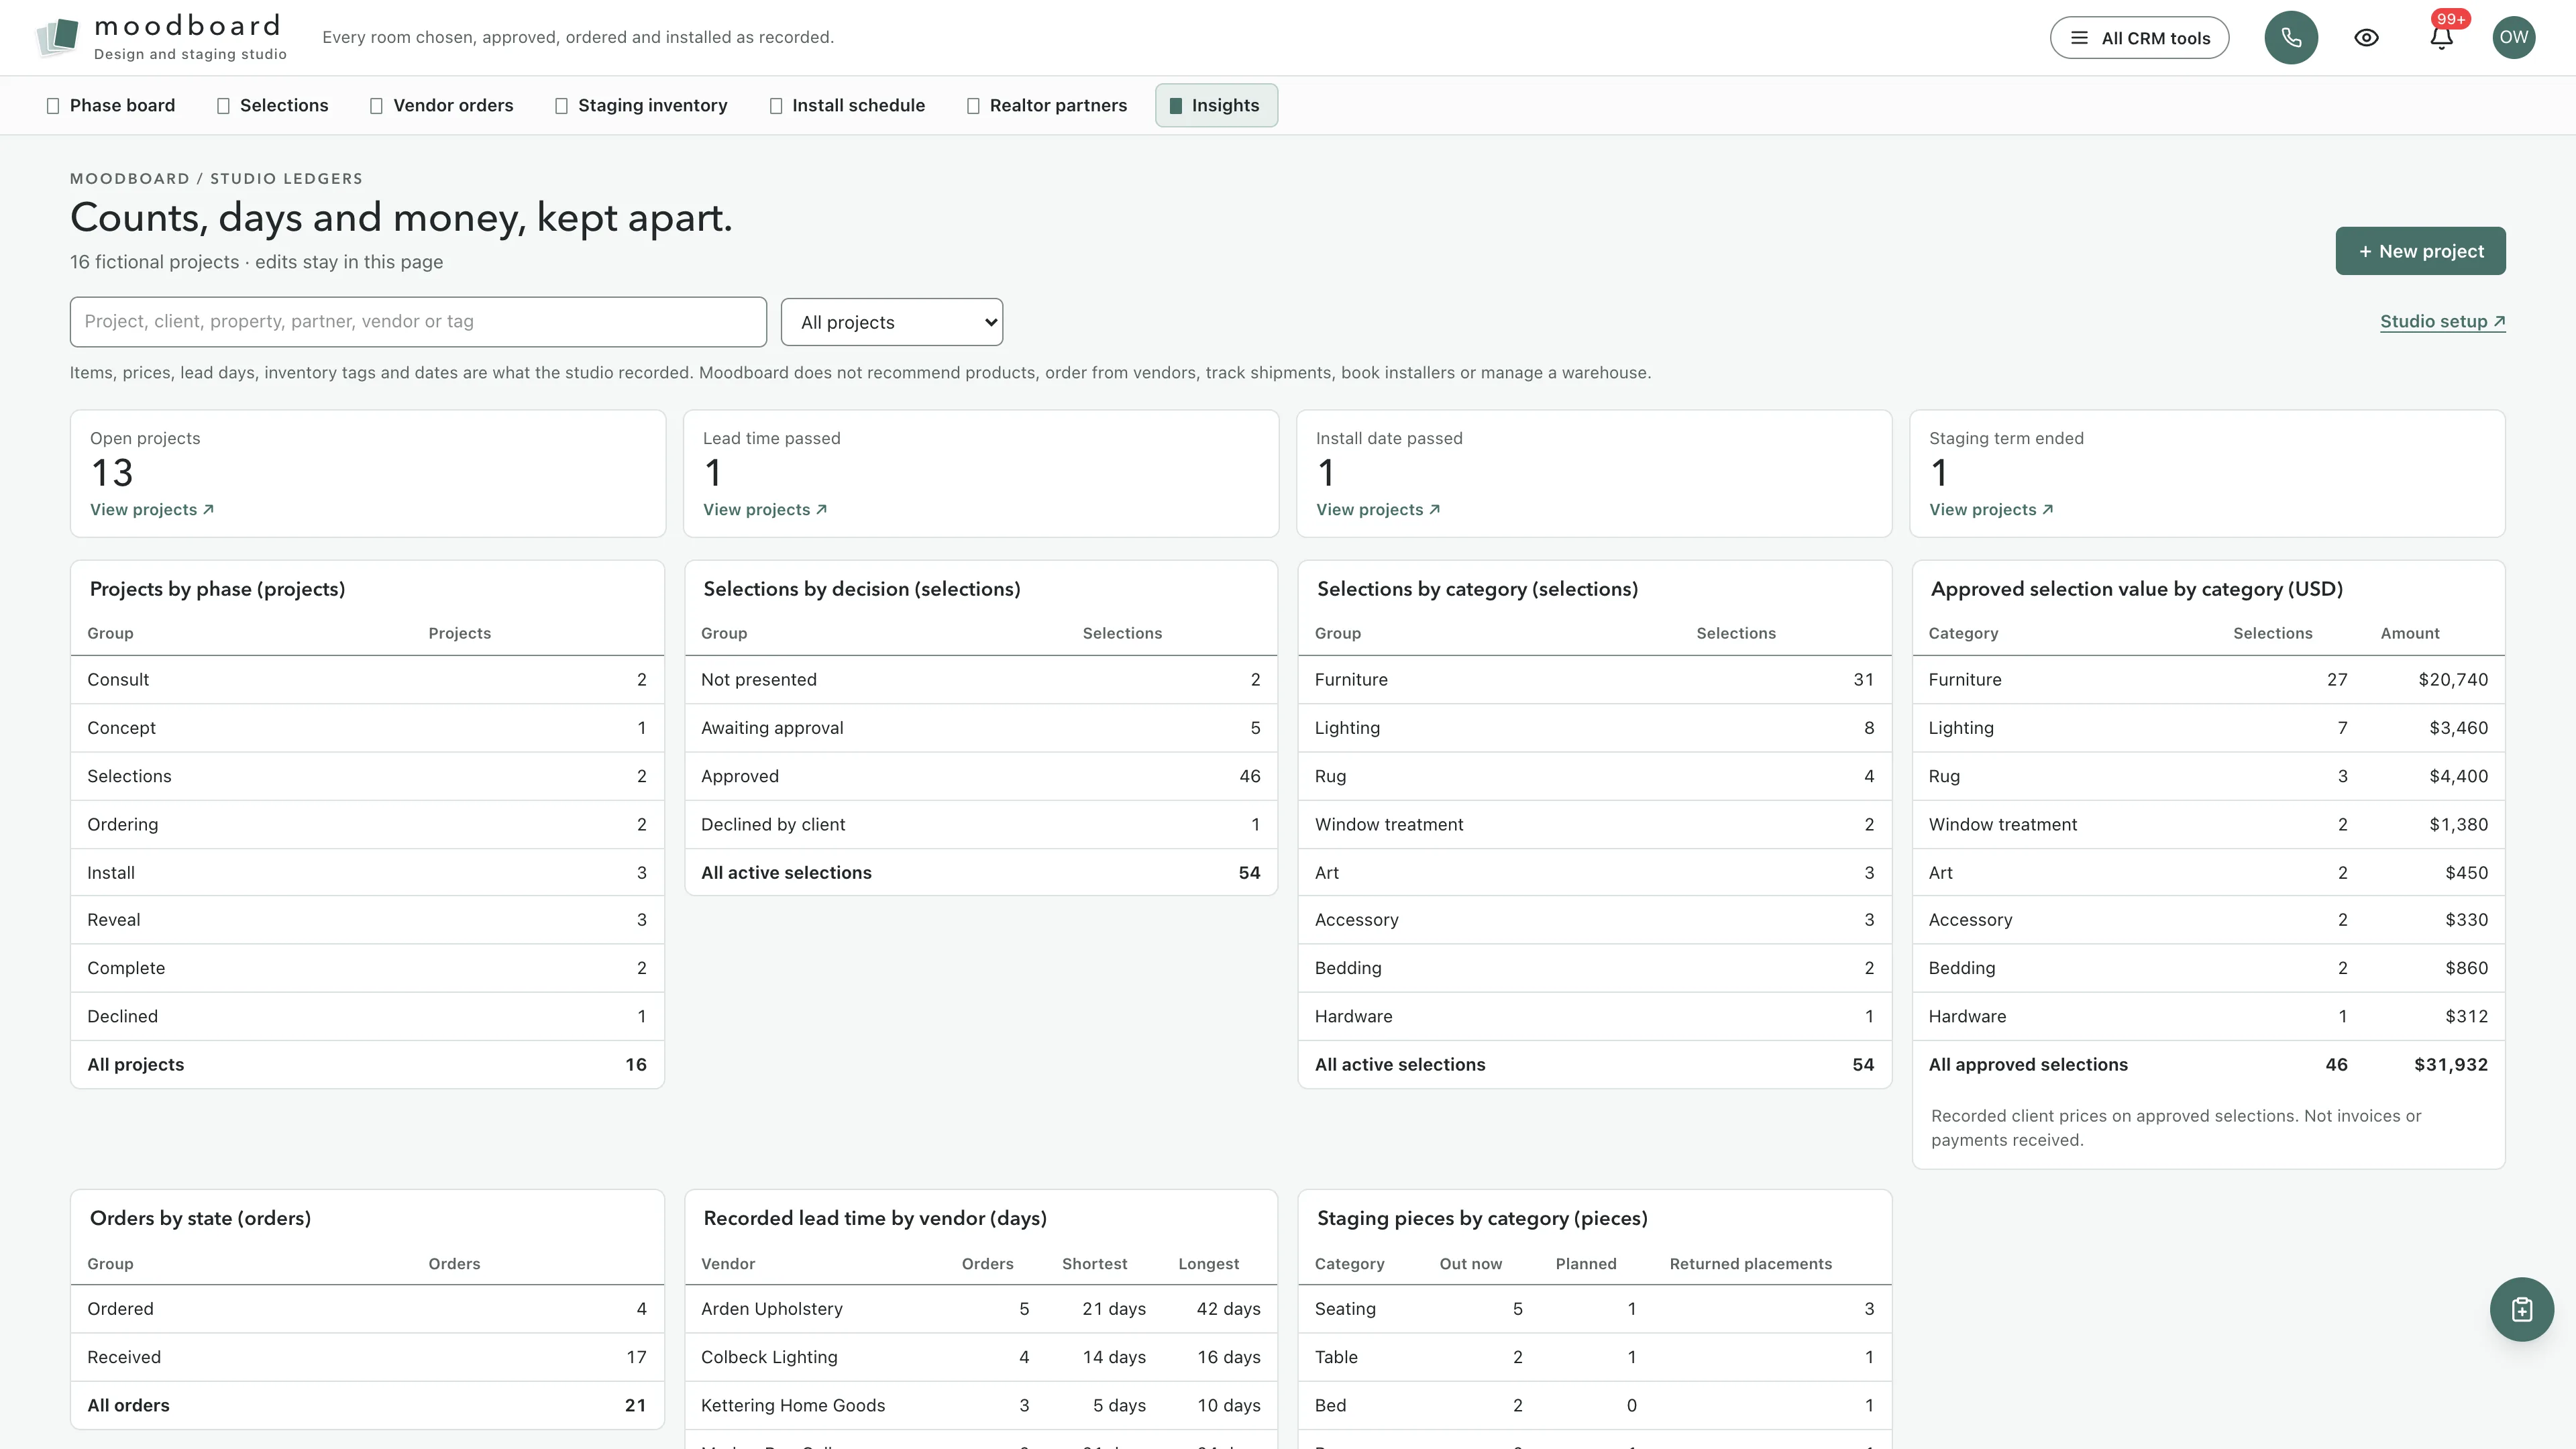Click the Selections tab icon
This screenshot has height=1449, width=2576.
click(223, 106)
